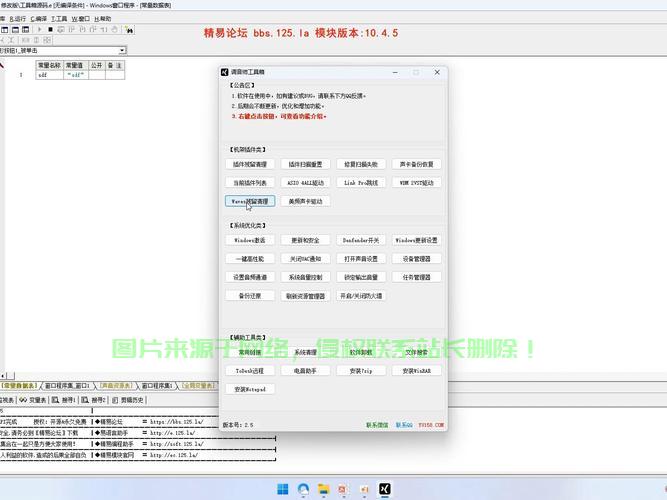Screen dimensions: 667x500
Task: Open the T工具 menu
Action: tap(59, 19)
